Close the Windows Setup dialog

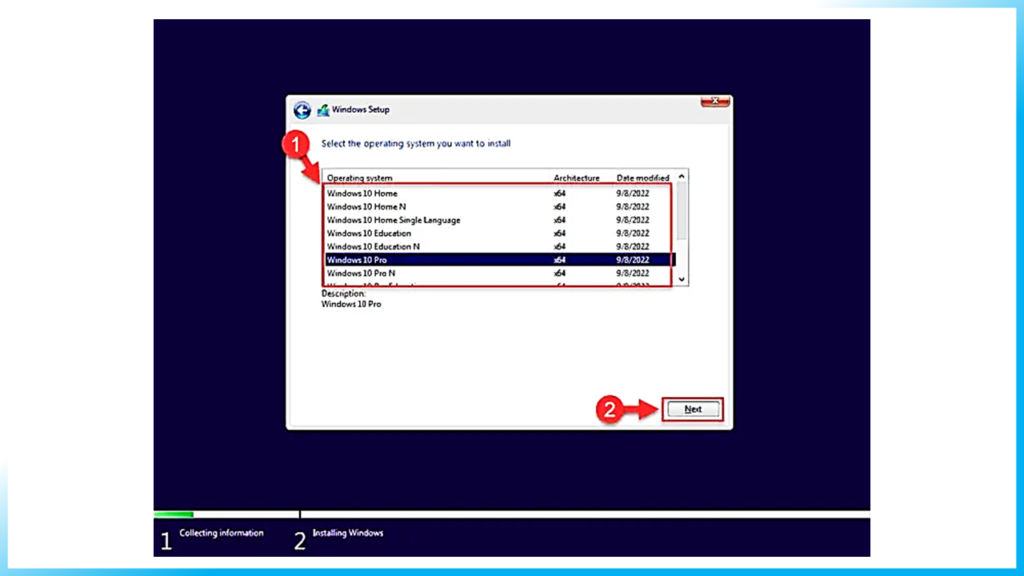point(714,102)
